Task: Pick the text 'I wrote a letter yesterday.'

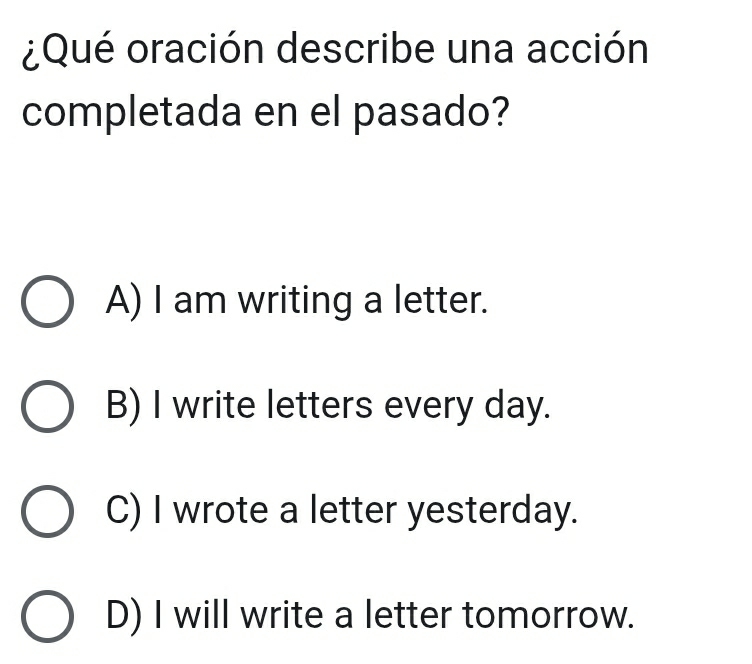Action: [x=364, y=511]
